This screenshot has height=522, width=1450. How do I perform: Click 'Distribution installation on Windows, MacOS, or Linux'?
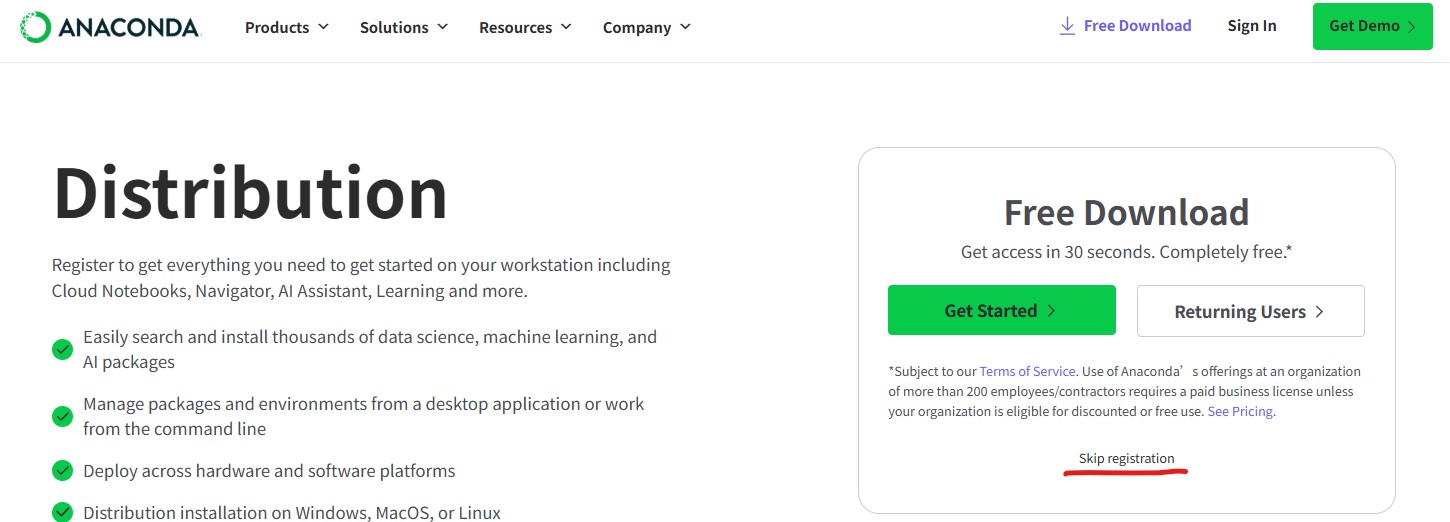(292, 513)
